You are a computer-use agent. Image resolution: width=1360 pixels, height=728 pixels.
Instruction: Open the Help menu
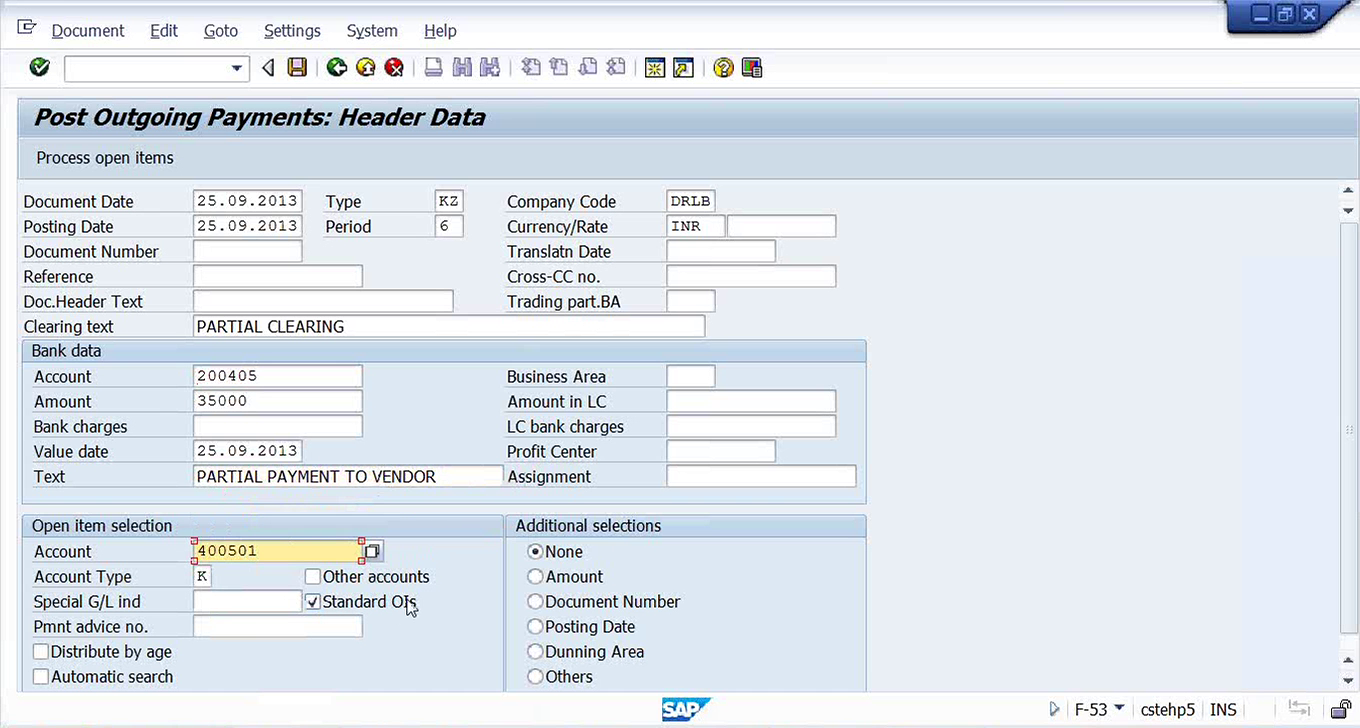pyautogui.click(x=440, y=31)
